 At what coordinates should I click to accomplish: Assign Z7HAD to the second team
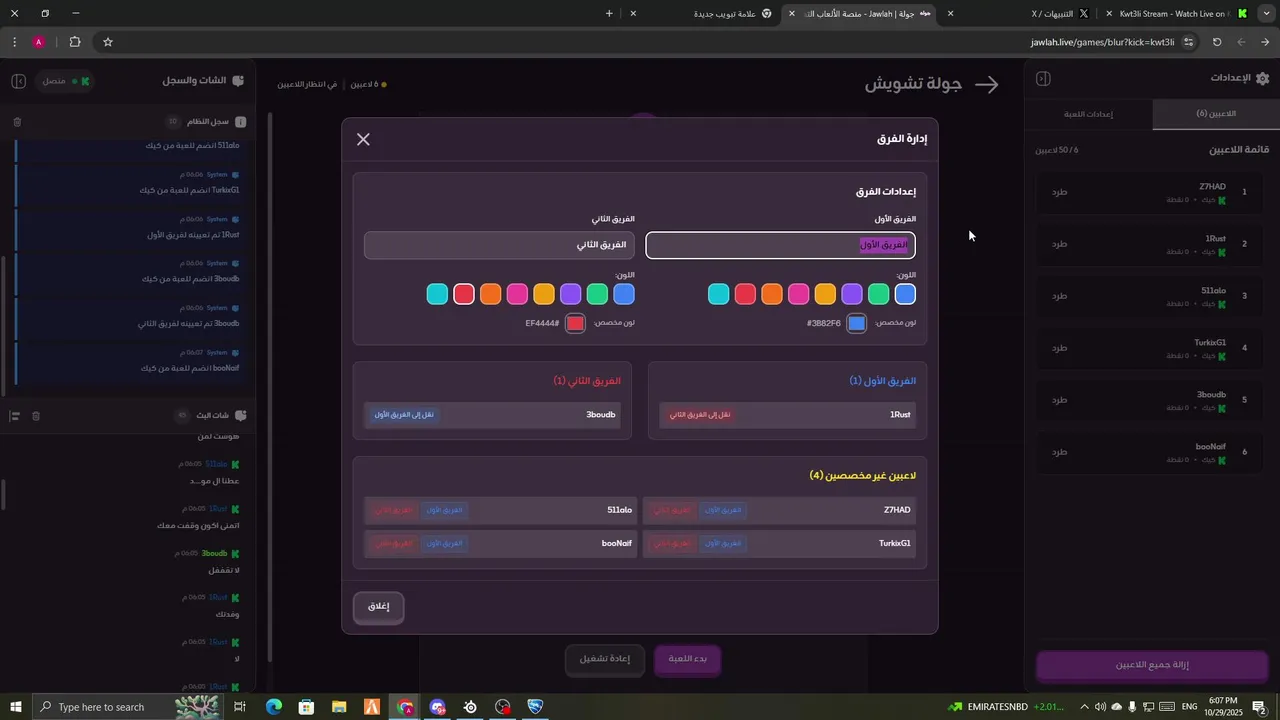(673, 510)
